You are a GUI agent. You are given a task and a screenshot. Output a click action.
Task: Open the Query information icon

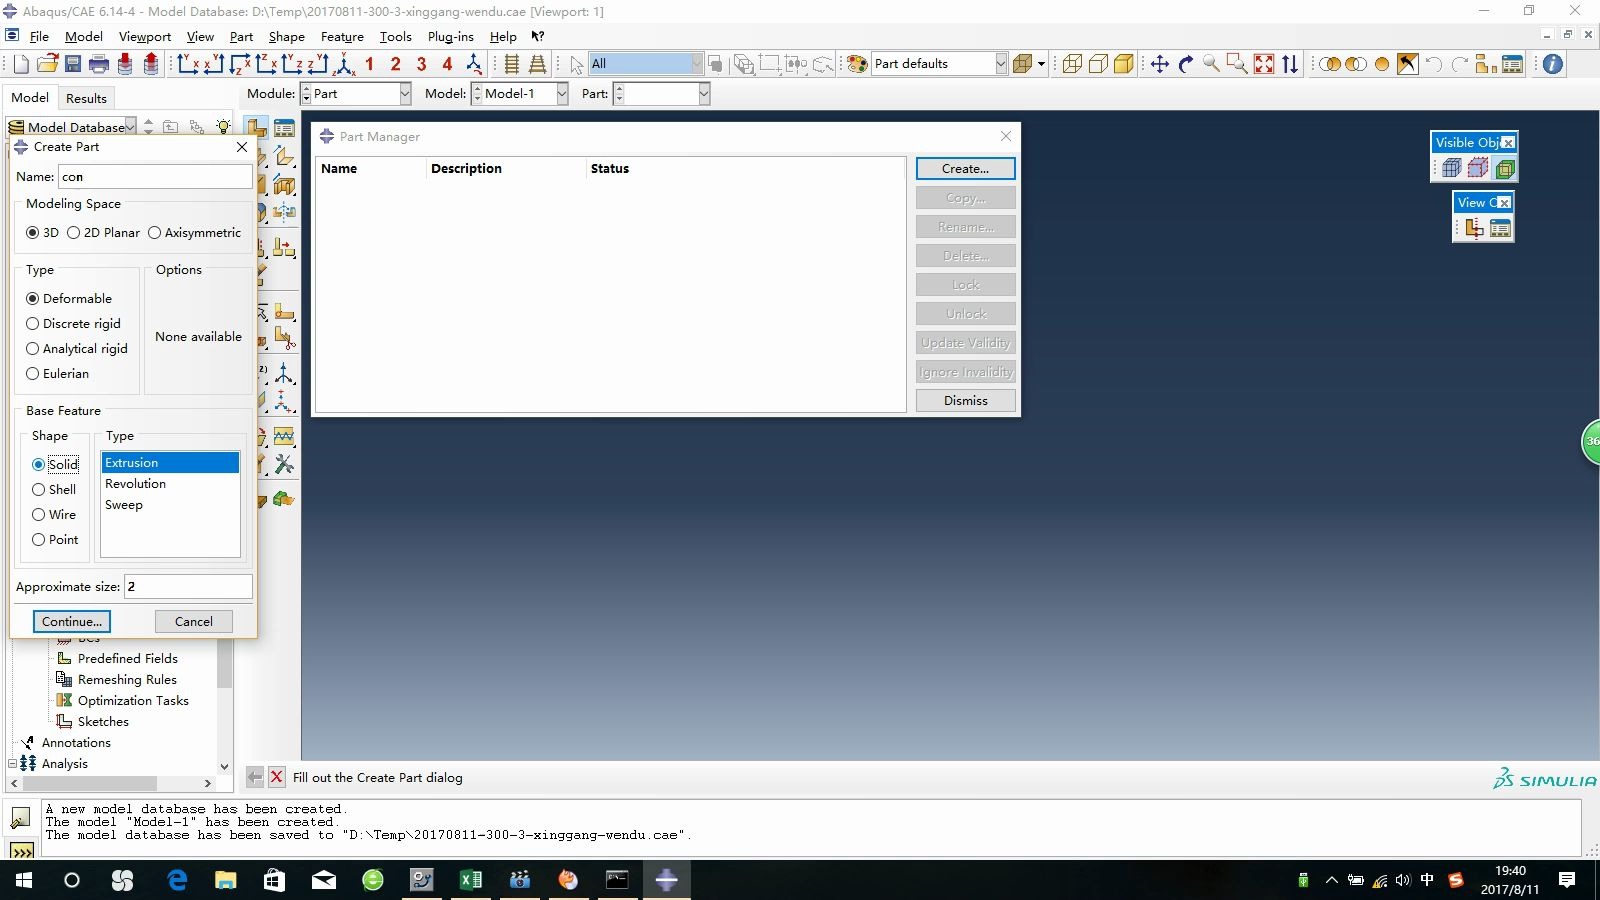pyautogui.click(x=1552, y=64)
